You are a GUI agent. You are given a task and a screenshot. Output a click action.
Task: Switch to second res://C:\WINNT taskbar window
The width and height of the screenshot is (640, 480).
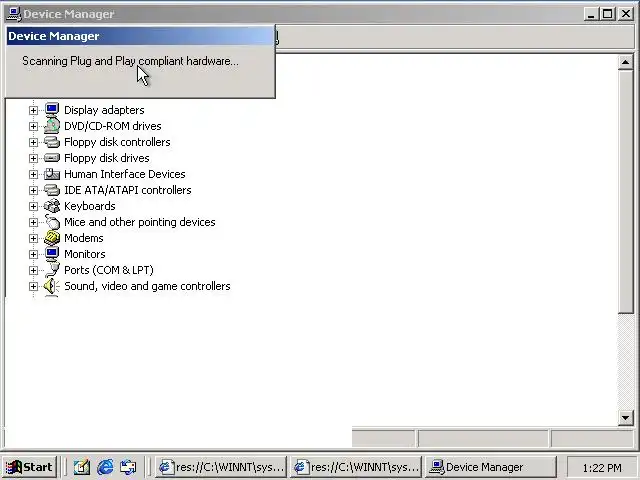coord(356,467)
